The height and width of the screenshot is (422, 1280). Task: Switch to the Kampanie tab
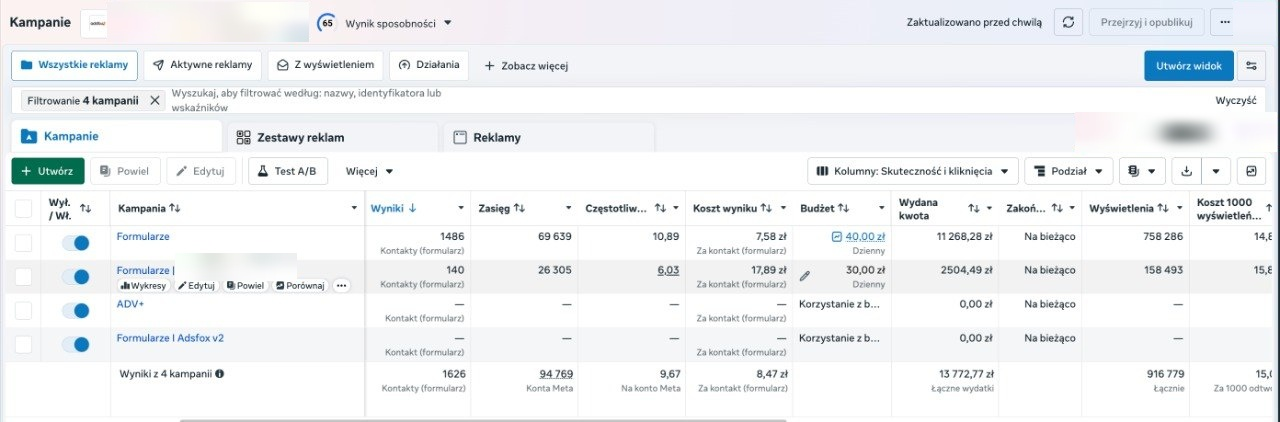pyautogui.click(x=115, y=136)
